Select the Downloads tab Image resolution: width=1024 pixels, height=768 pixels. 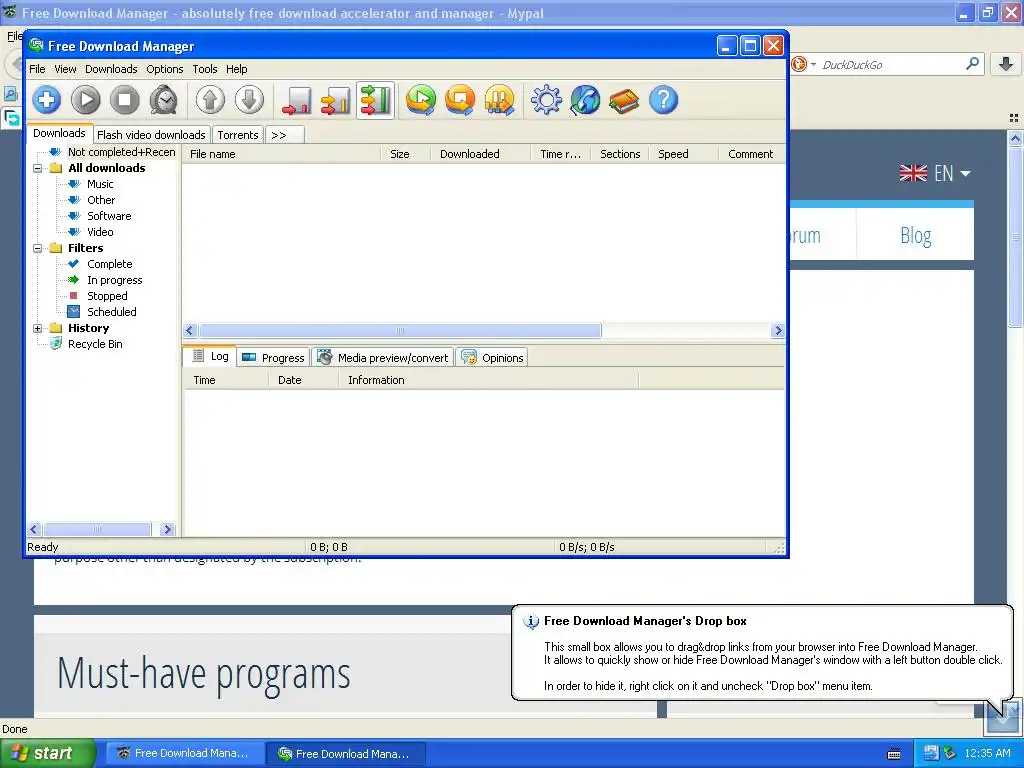click(59, 133)
